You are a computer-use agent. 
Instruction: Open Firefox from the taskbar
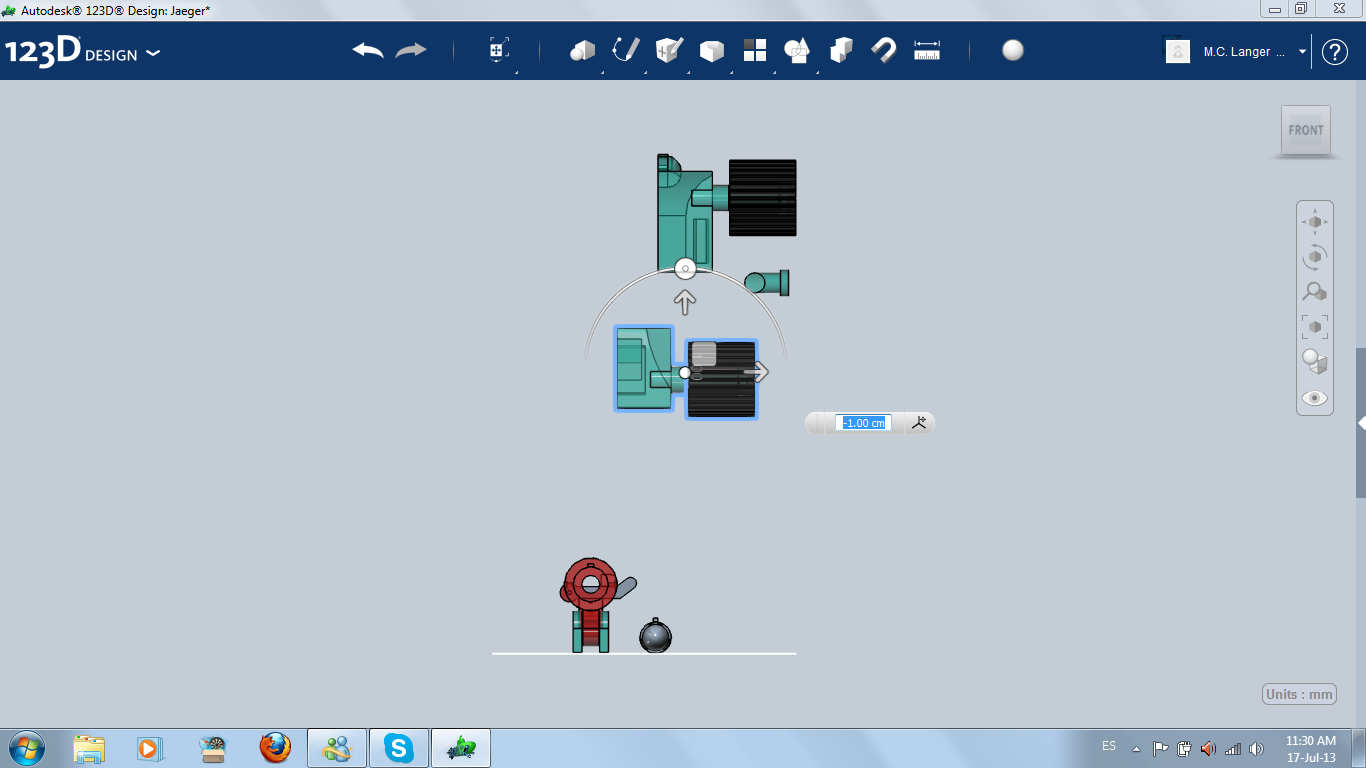(274, 748)
